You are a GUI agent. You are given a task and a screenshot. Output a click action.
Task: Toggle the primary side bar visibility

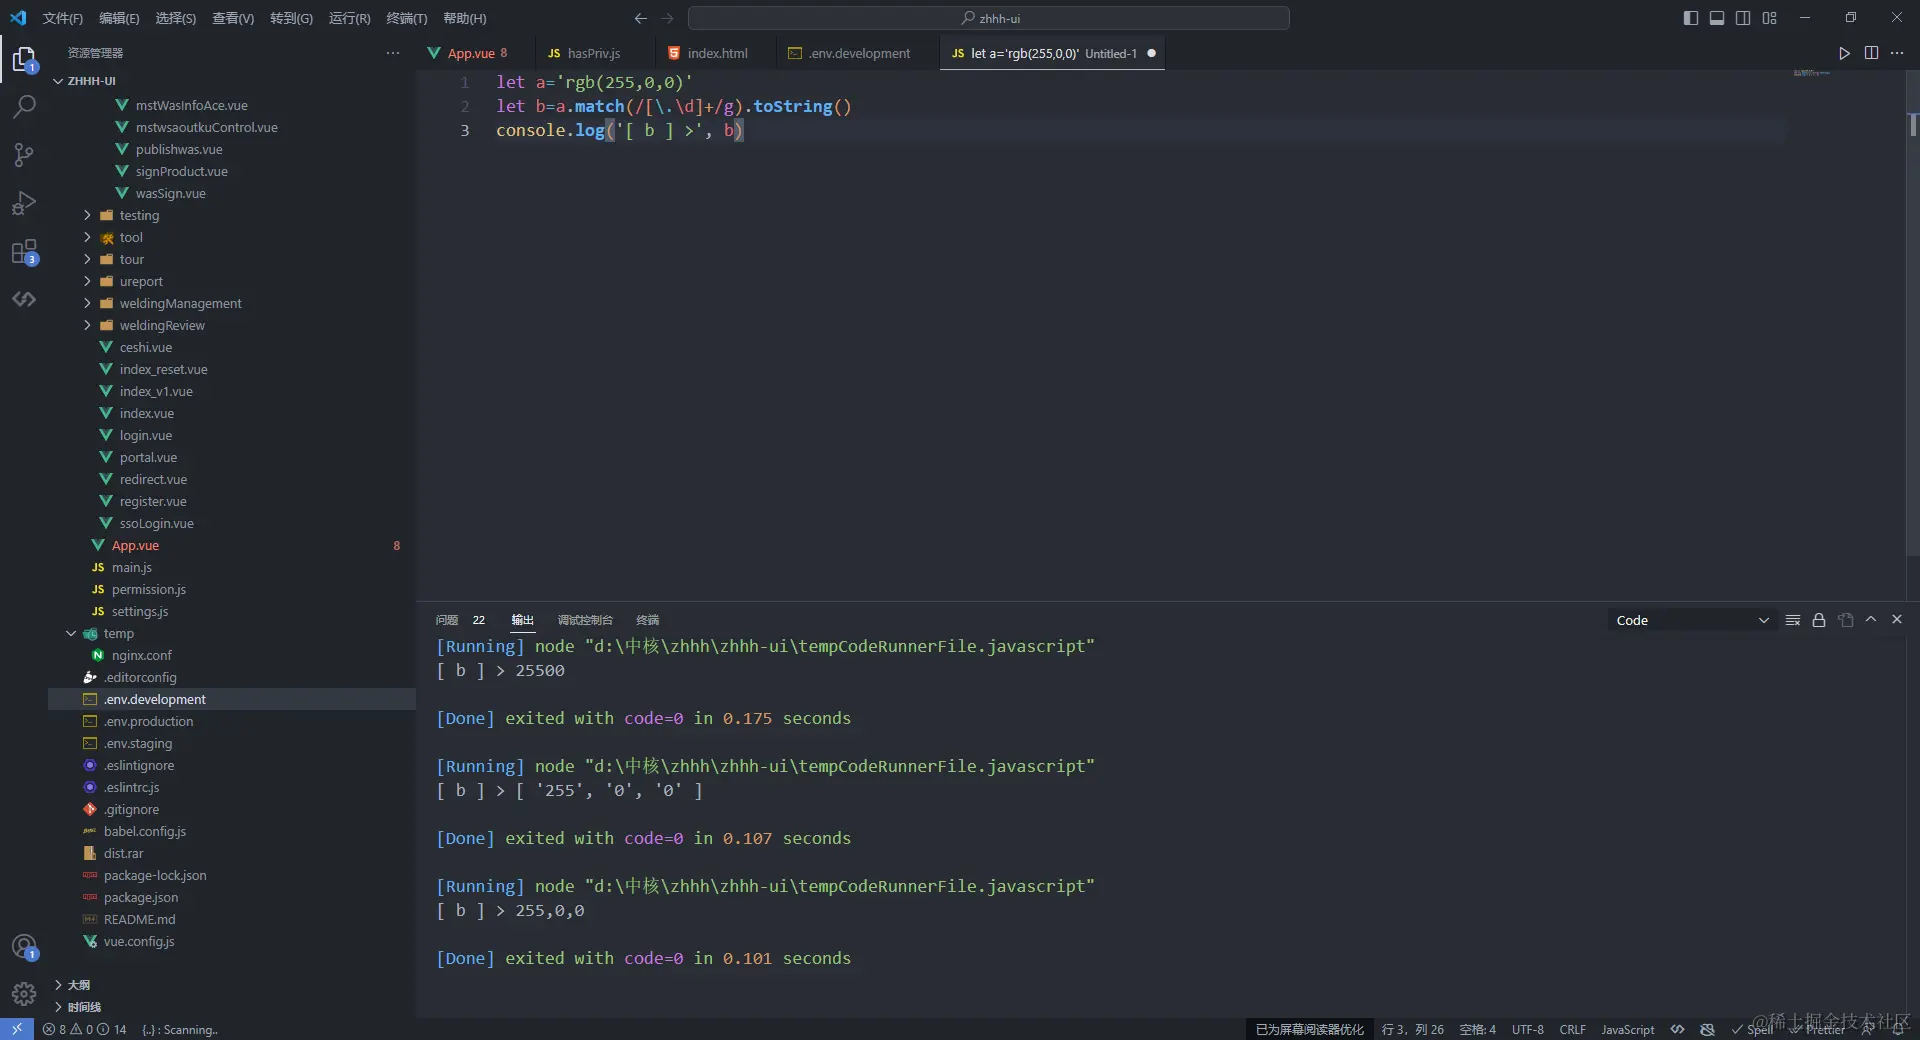(x=1691, y=18)
